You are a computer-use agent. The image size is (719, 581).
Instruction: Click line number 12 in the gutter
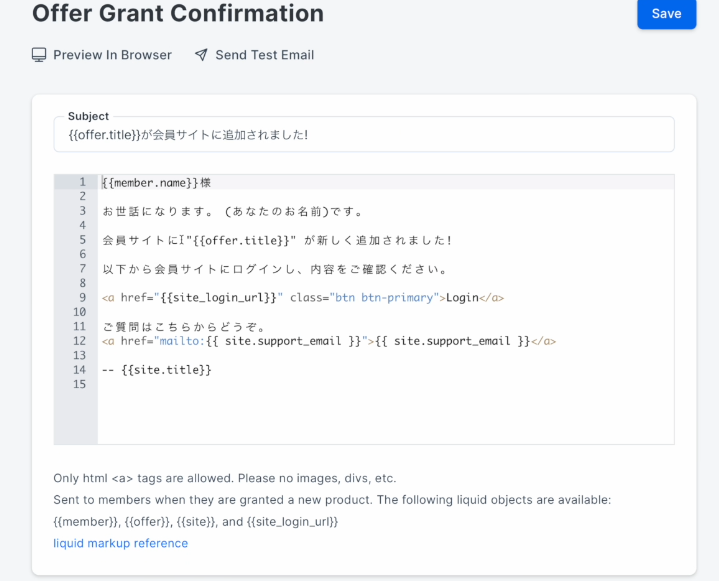coord(79,341)
